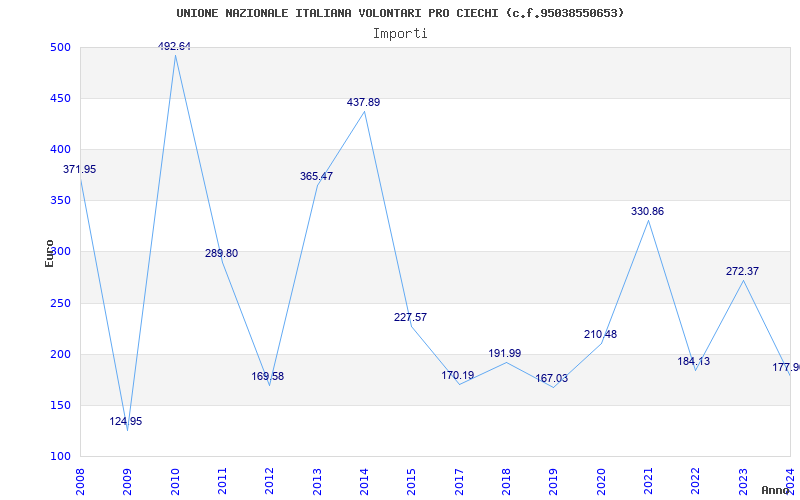Click the y-axis tick 250

click(59, 304)
